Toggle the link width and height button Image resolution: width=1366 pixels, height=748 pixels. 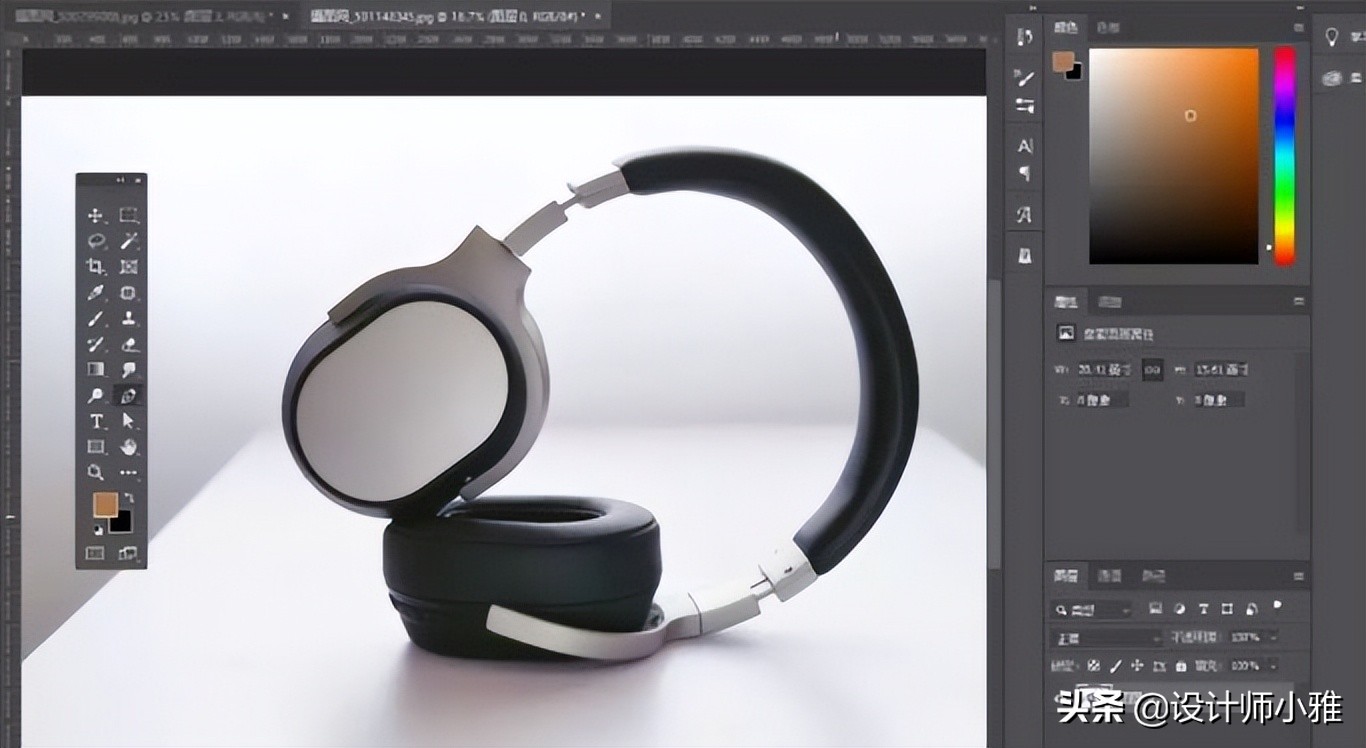(x=1152, y=370)
